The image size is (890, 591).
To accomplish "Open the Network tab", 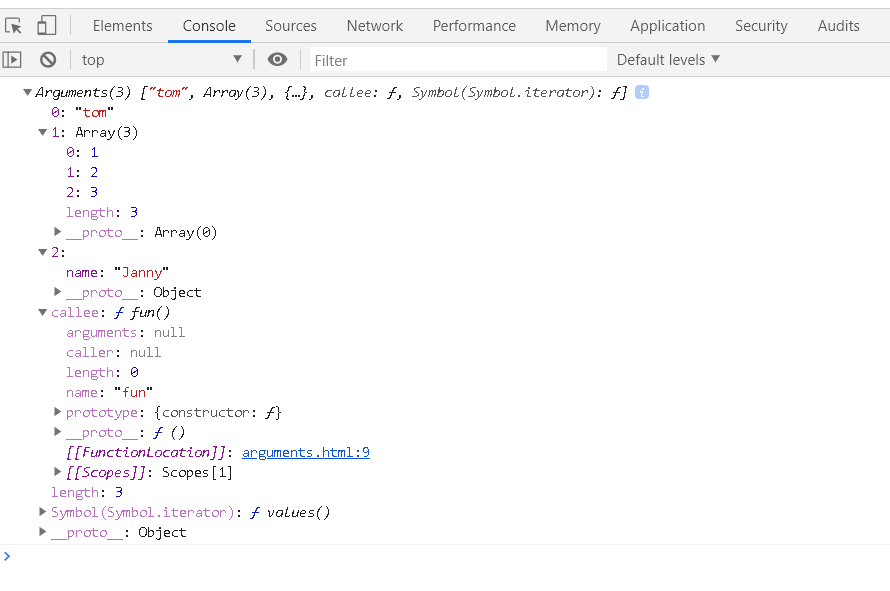I will coord(374,26).
